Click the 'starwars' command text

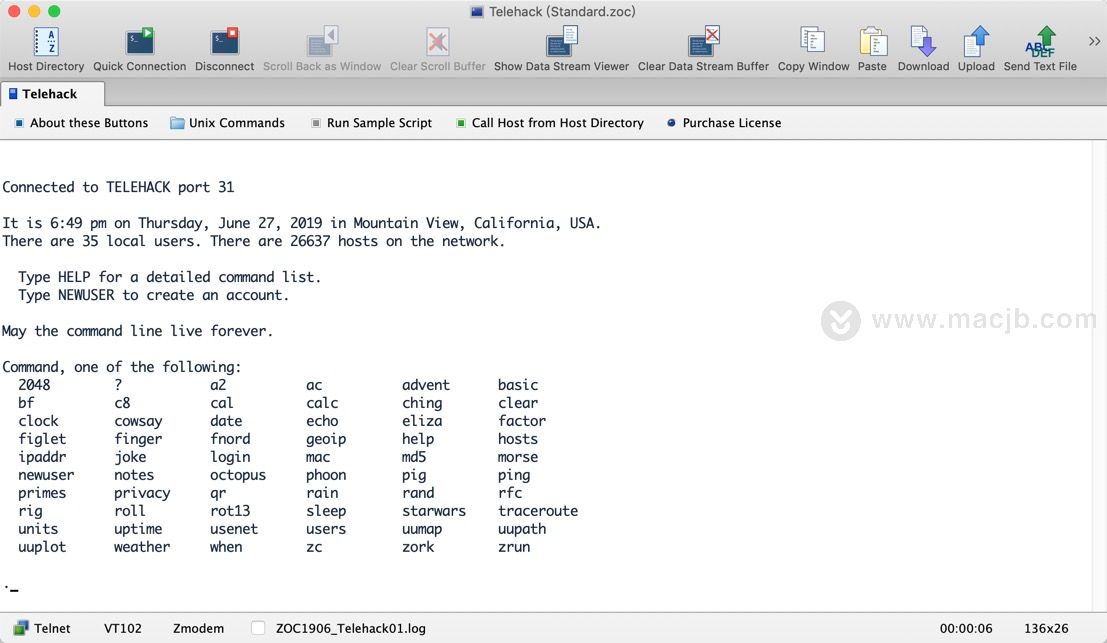[433, 510]
